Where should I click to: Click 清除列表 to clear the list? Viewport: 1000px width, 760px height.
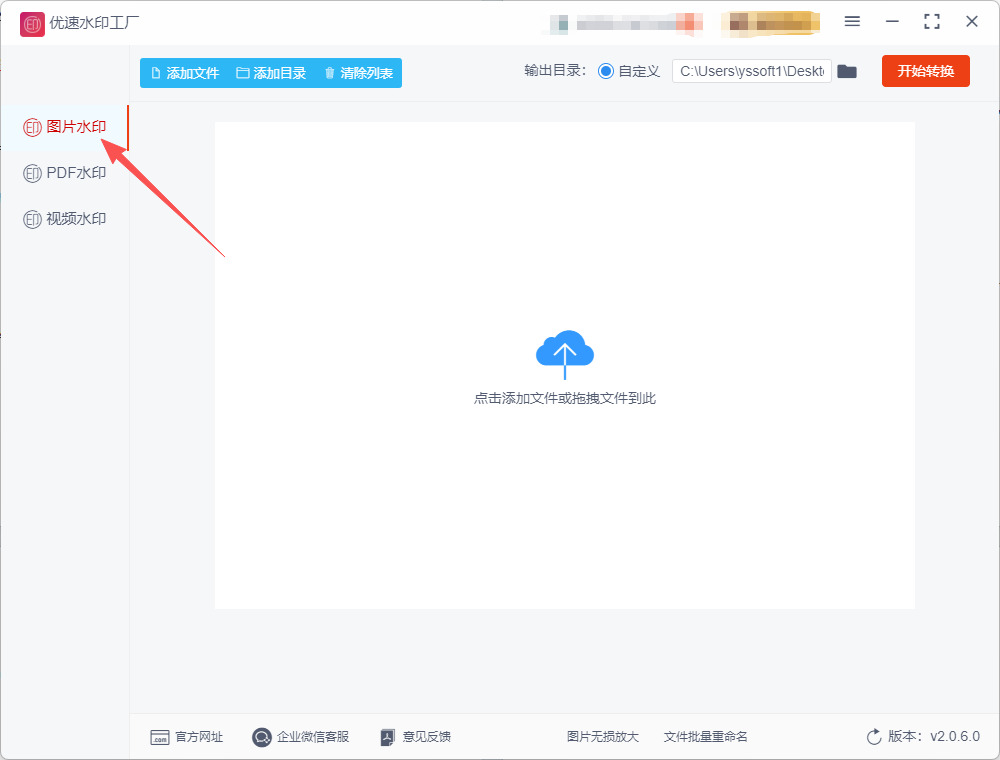coord(358,73)
